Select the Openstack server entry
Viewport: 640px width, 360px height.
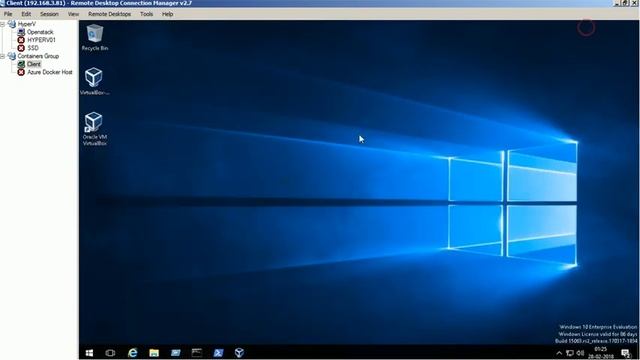pos(40,32)
